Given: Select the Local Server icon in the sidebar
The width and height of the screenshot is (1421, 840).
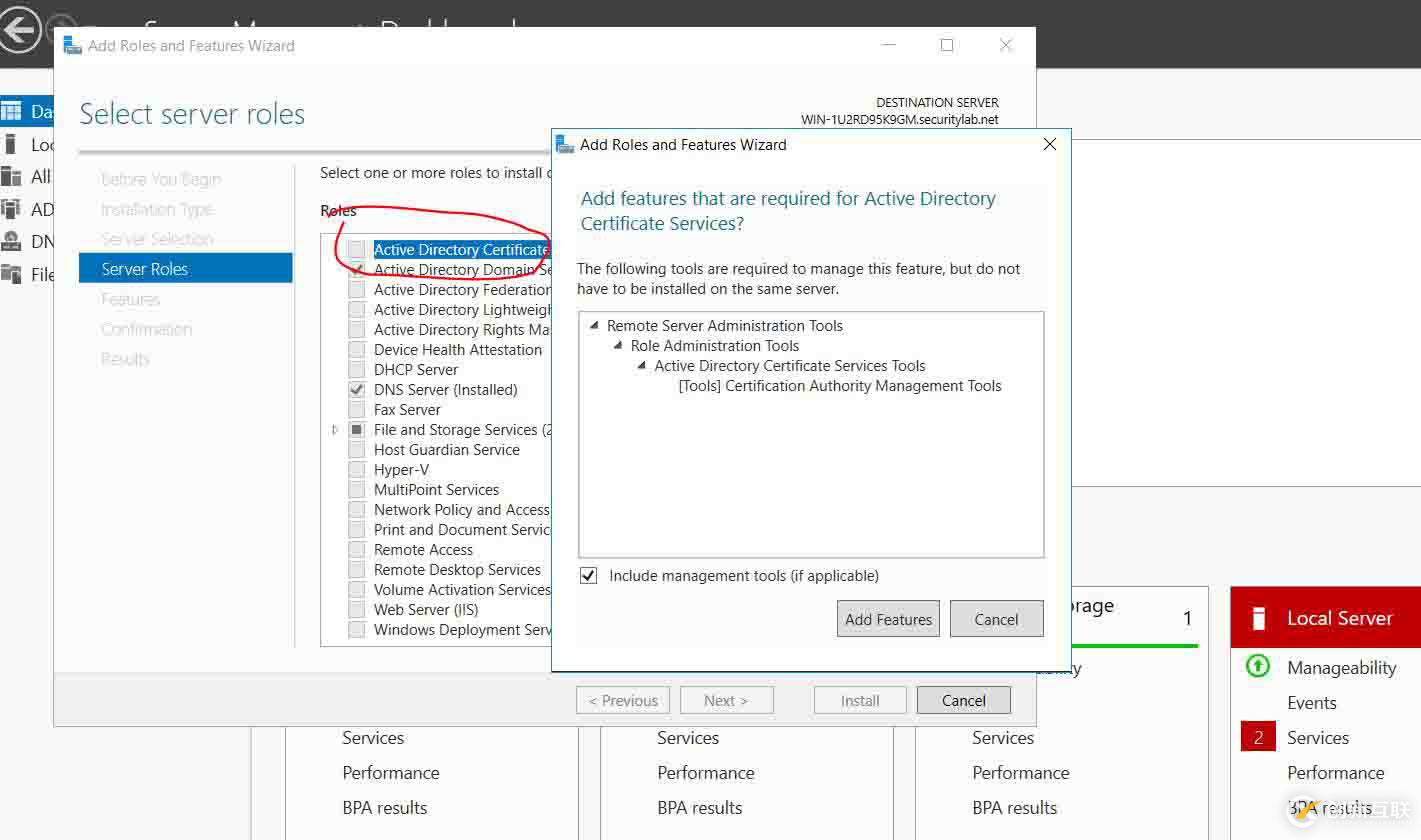Looking at the screenshot, I should pos(11,144).
